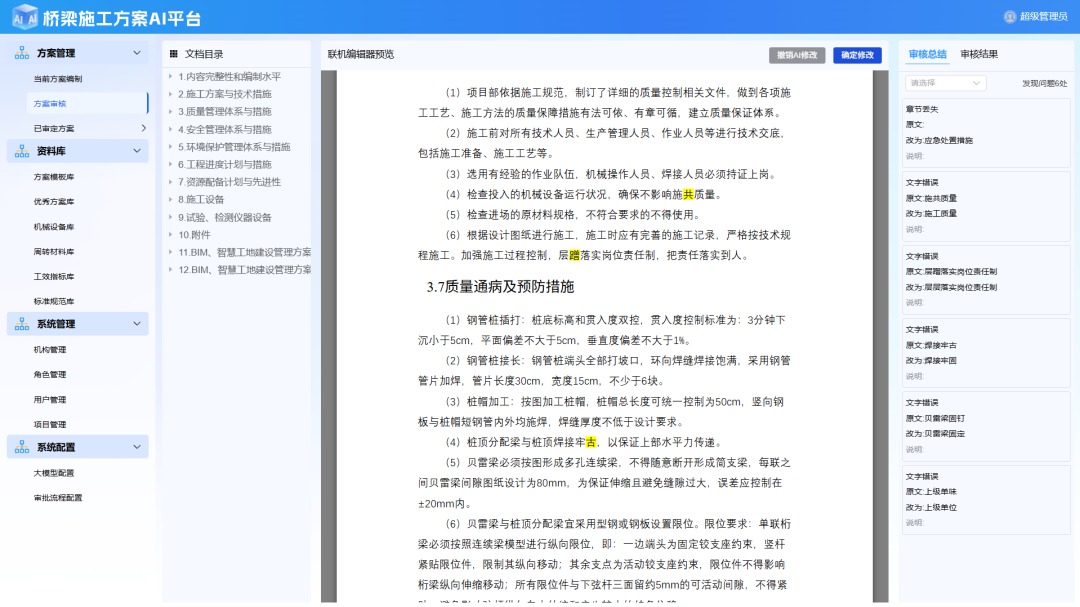Click the 超级管理员 user avatar icon
The height and width of the screenshot is (607, 1080).
(1010, 17)
